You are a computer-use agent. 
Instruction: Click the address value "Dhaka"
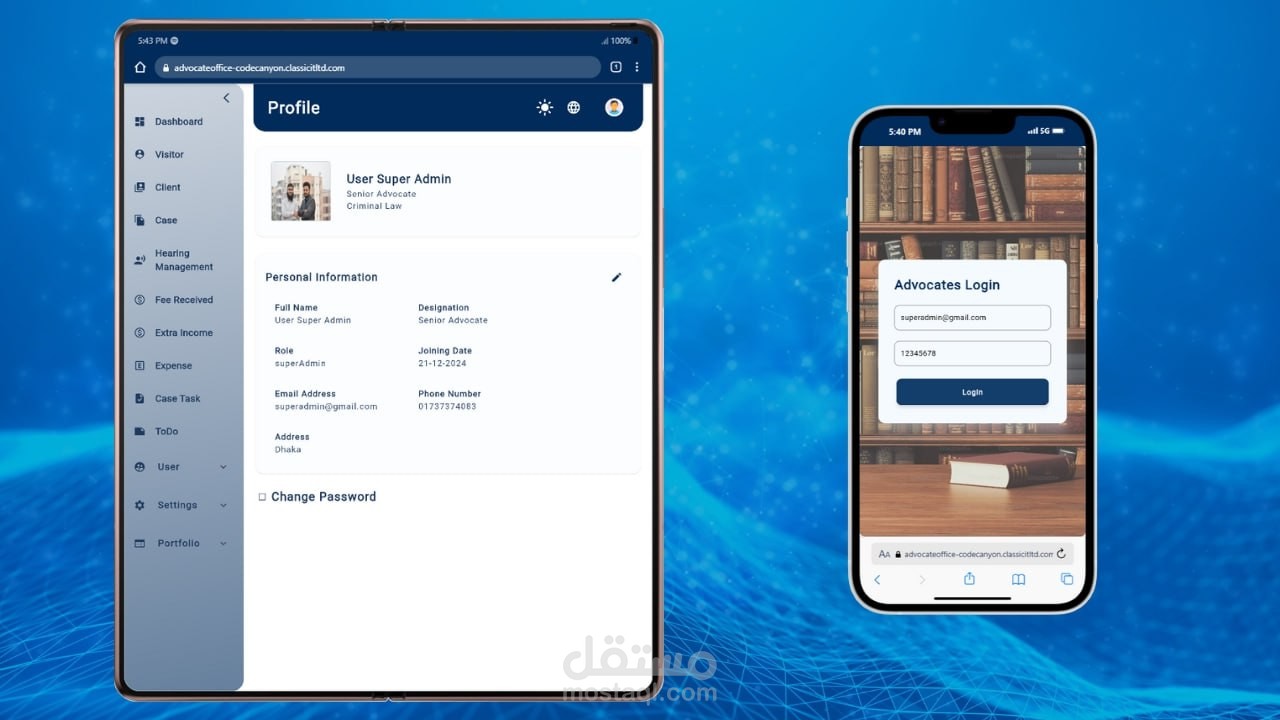point(288,450)
